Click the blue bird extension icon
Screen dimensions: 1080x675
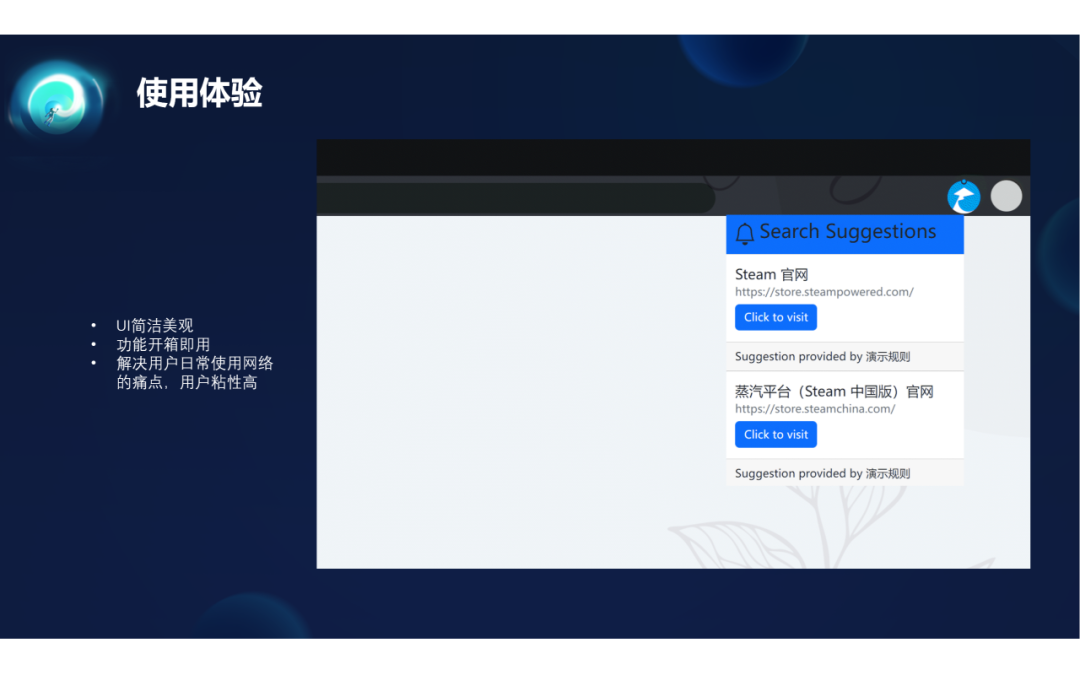(x=964, y=197)
